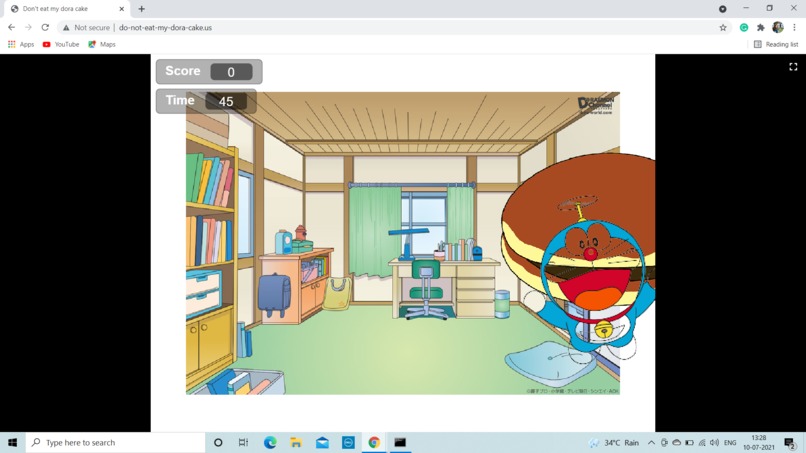
Task: Open the Windows Start menu
Action: point(12,442)
